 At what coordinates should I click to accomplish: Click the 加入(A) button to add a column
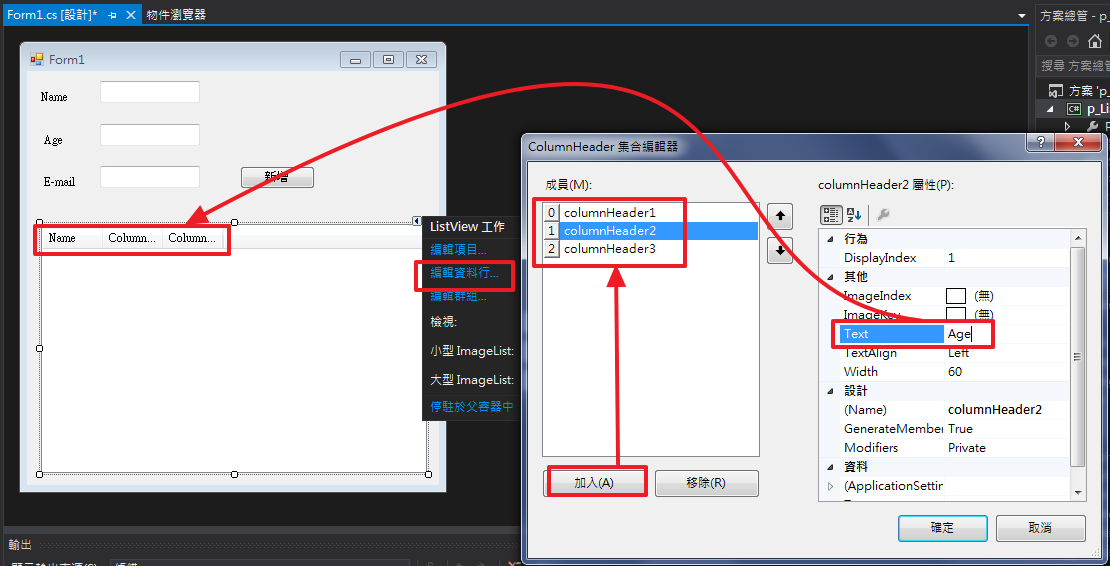click(595, 483)
